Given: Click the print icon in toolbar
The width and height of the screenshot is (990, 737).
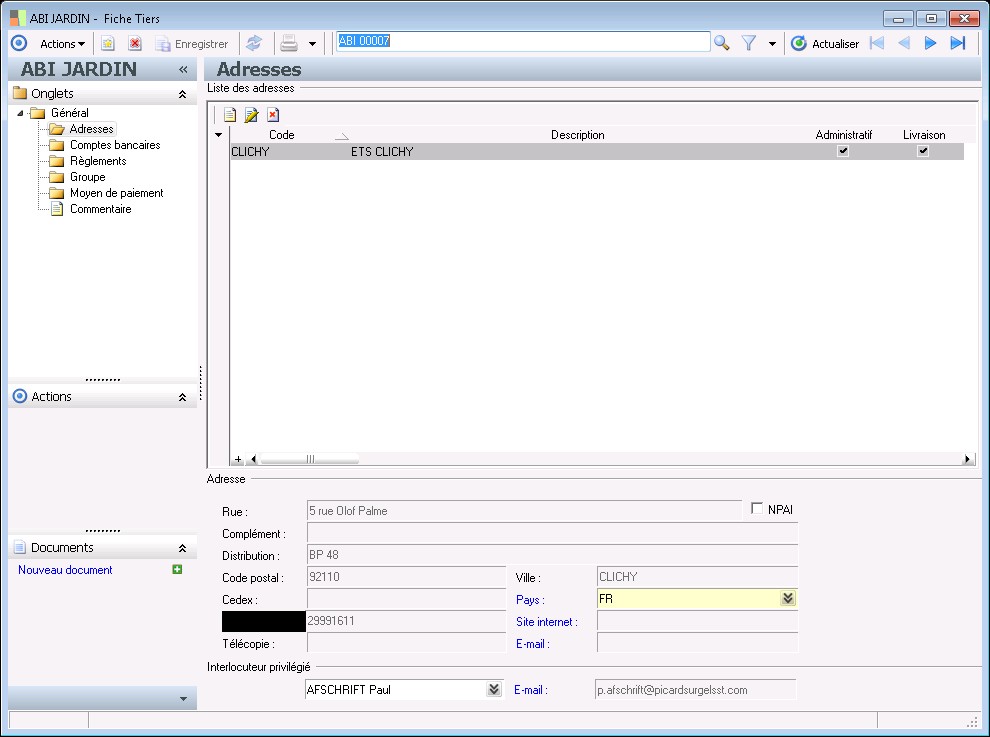Looking at the screenshot, I should (x=289, y=43).
